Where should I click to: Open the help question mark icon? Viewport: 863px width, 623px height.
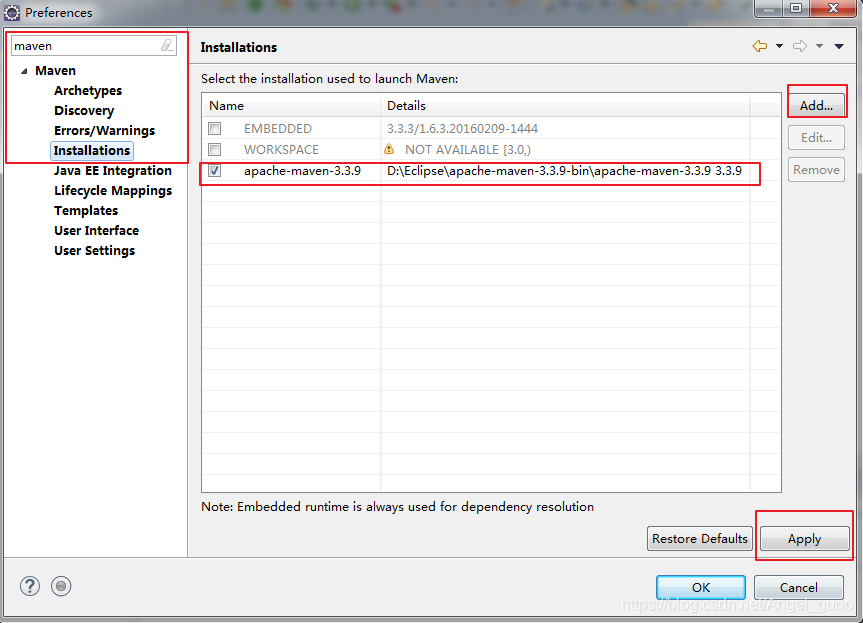coord(30,586)
